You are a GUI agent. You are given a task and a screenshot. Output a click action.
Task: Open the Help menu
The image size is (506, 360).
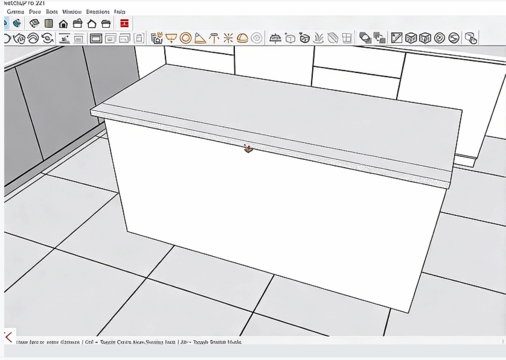(120, 12)
